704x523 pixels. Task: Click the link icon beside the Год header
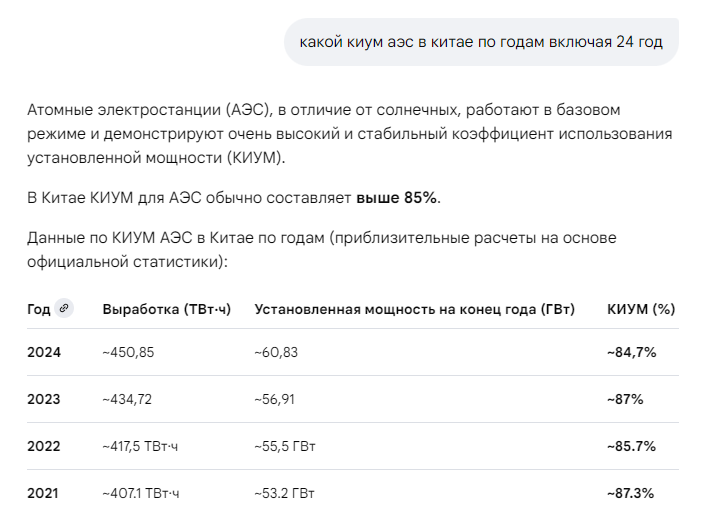pyautogui.click(x=64, y=309)
